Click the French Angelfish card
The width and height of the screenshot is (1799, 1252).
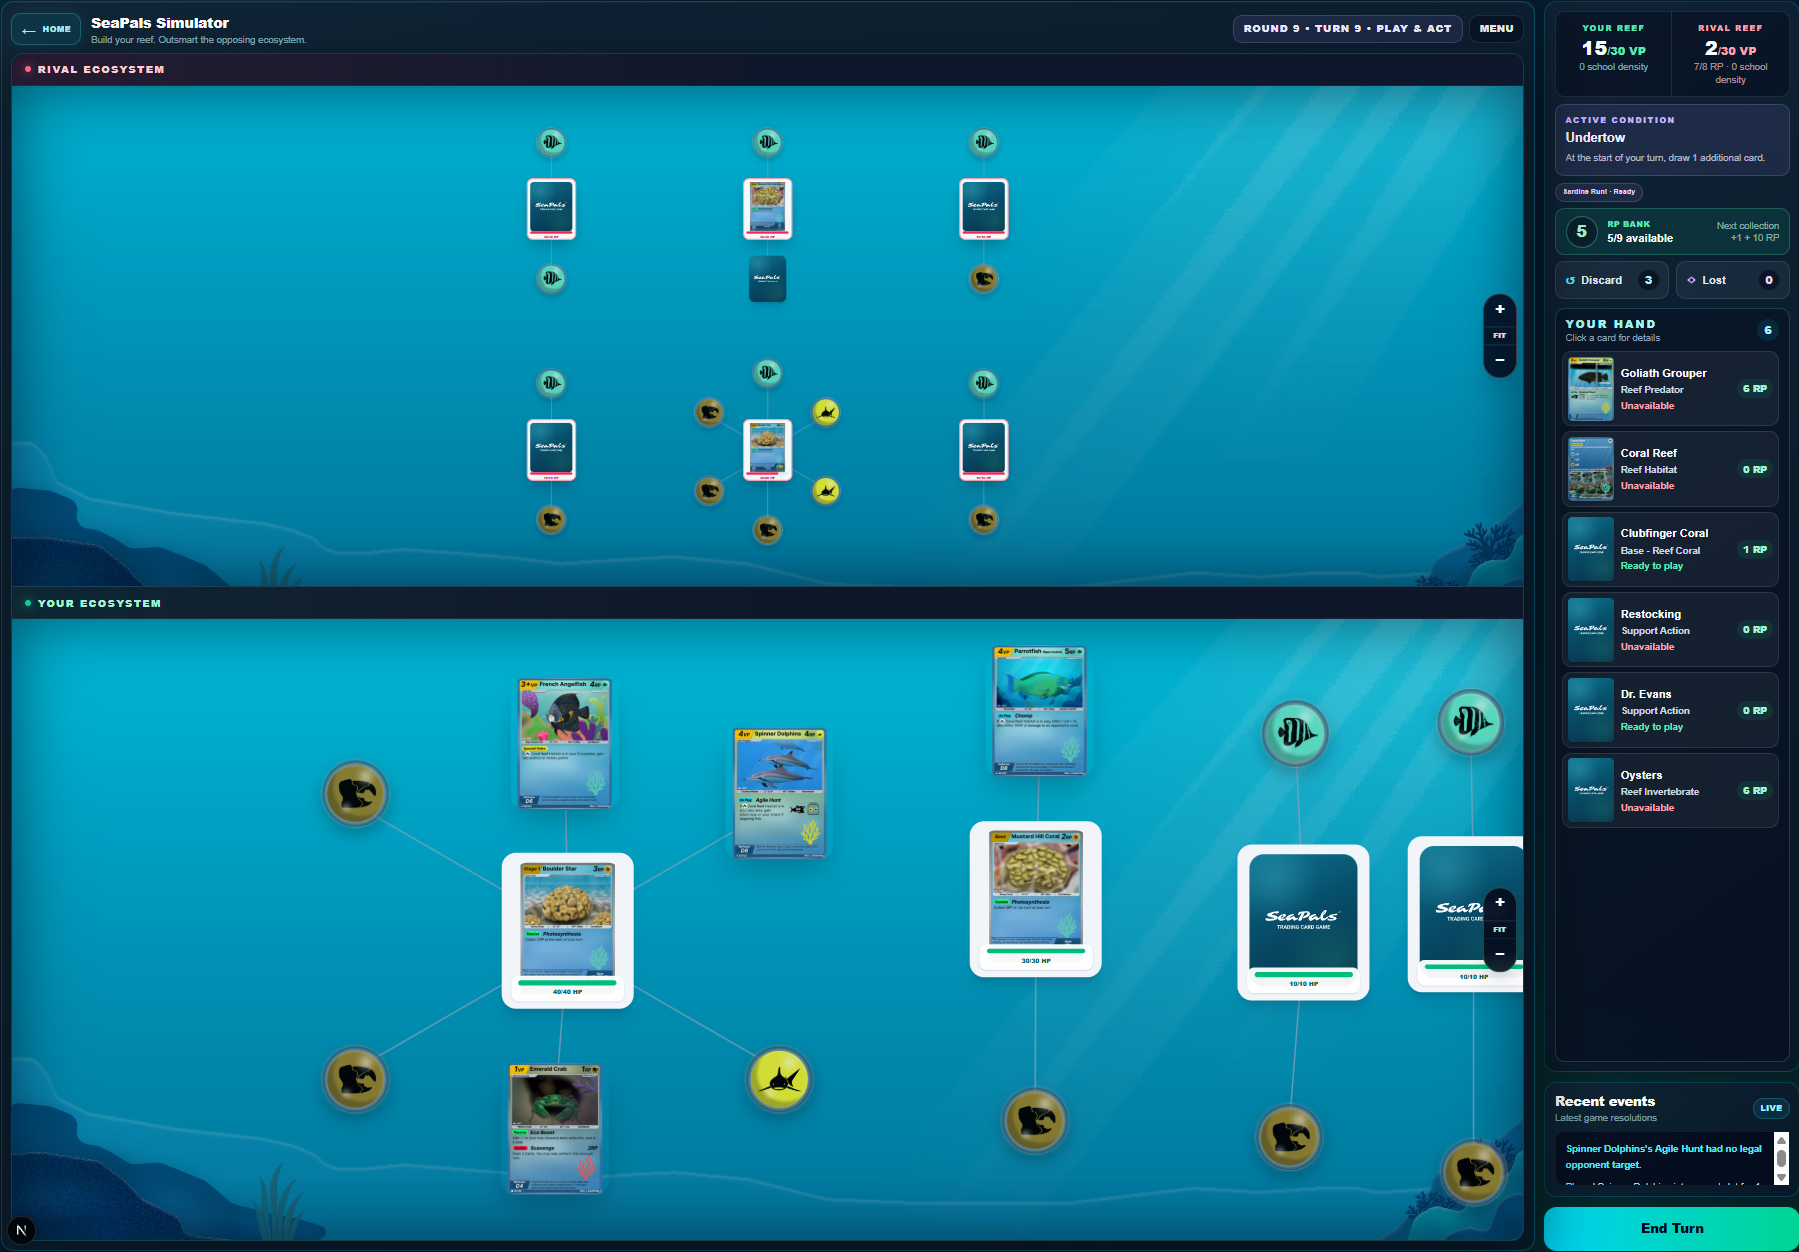[x=564, y=743]
